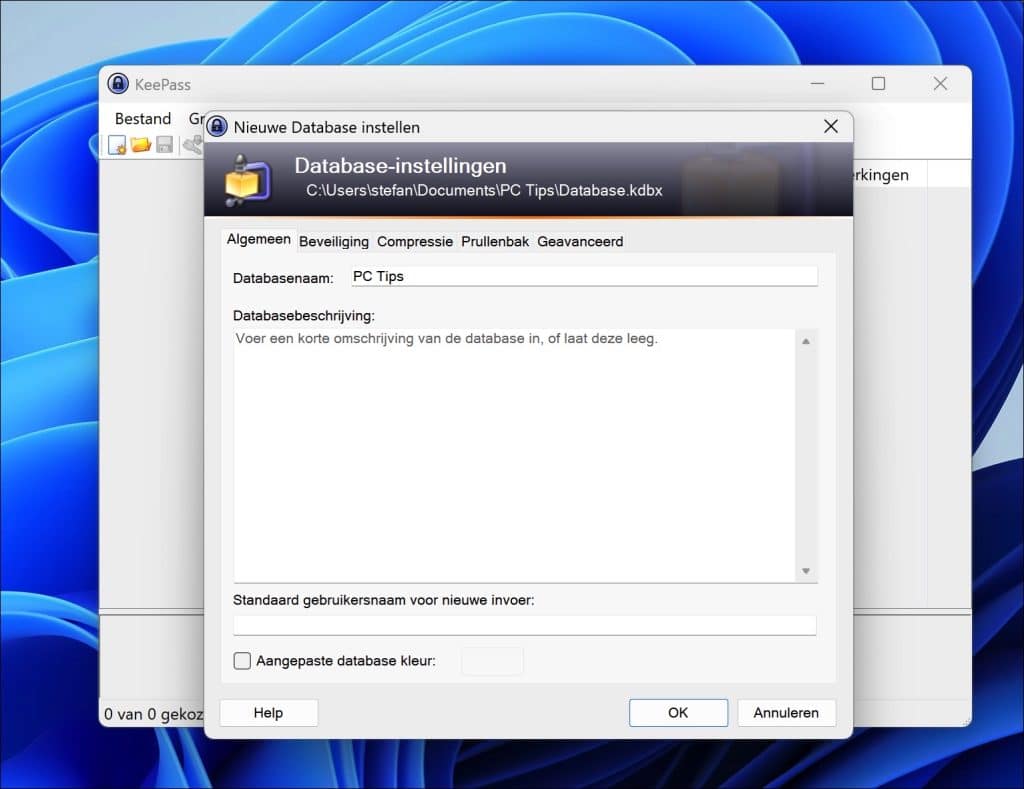Open the Compressie tab
Image resolution: width=1024 pixels, height=789 pixels.
coord(415,241)
